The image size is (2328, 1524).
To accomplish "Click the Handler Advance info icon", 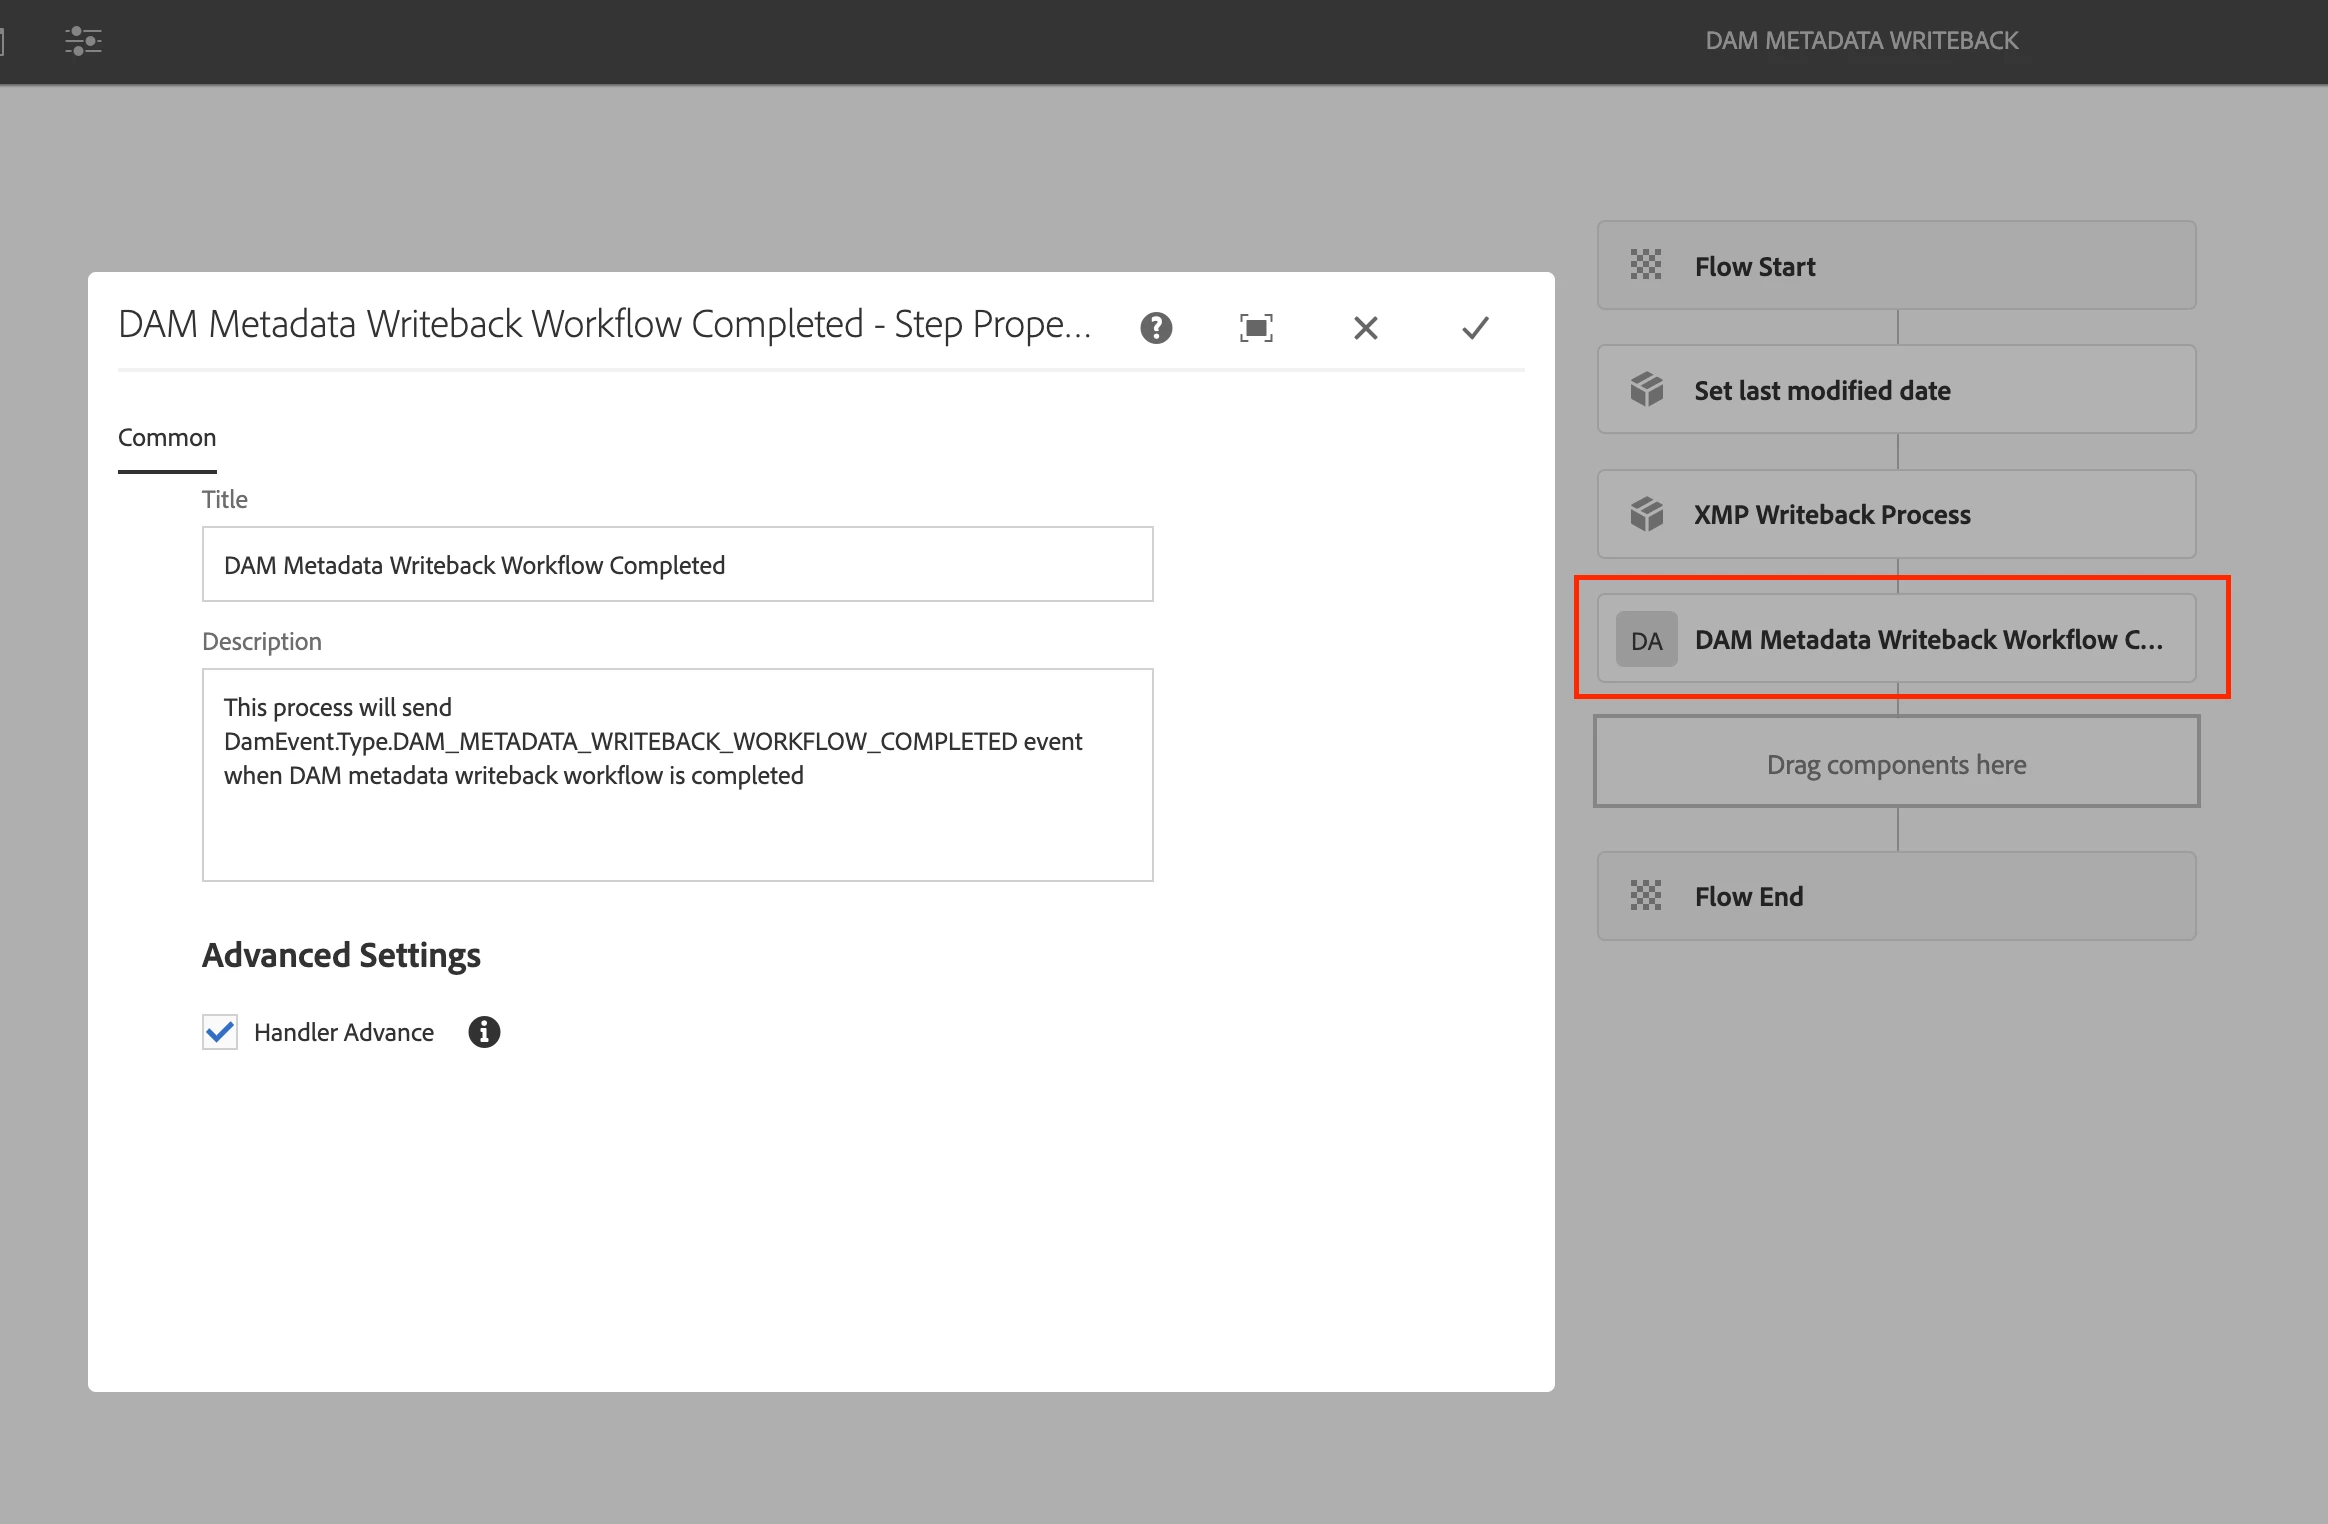I will tap(484, 1032).
